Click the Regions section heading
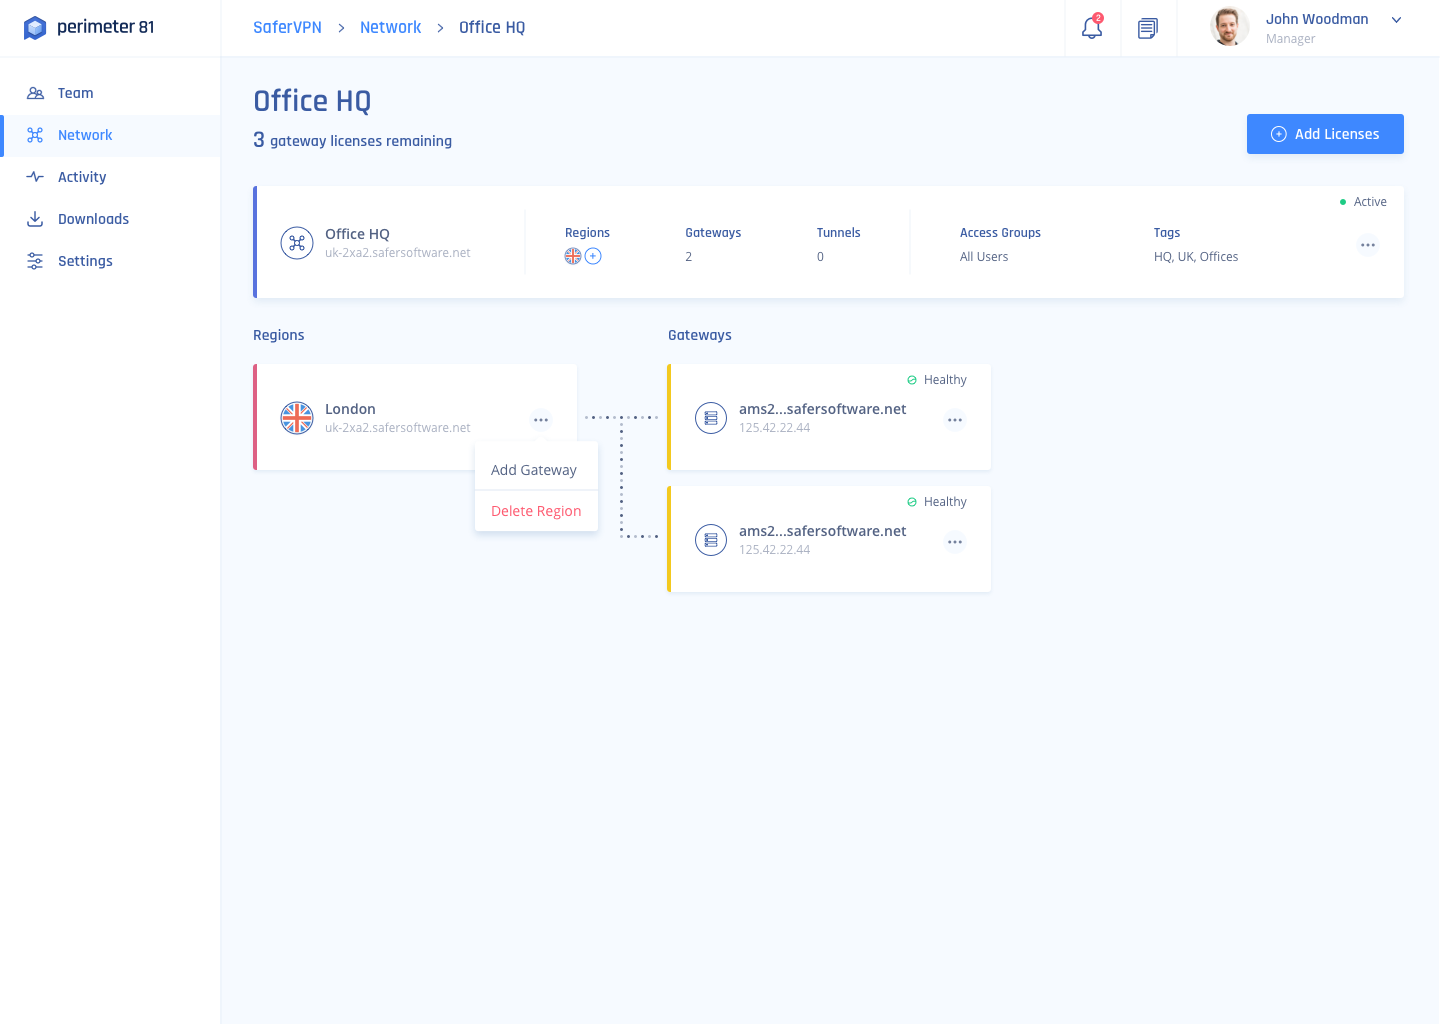The width and height of the screenshot is (1440, 1024). click(279, 335)
